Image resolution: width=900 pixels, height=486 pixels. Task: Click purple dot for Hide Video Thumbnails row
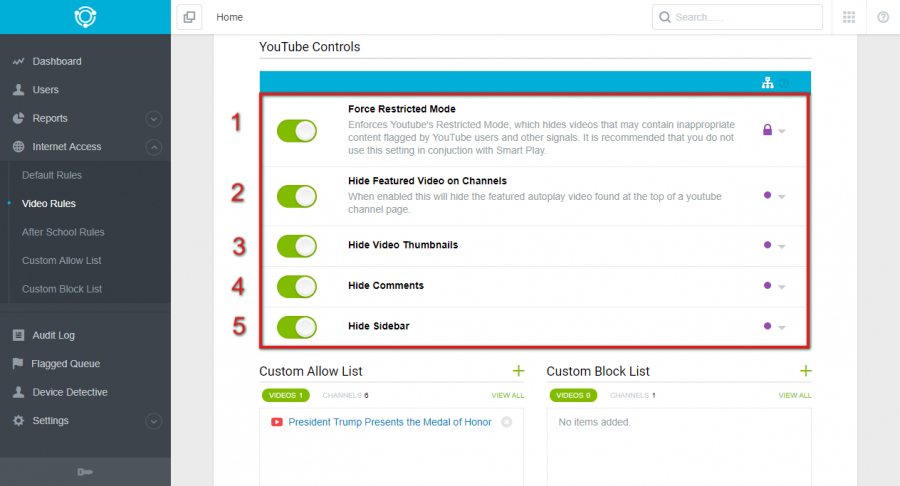click(x=767, y=245)
